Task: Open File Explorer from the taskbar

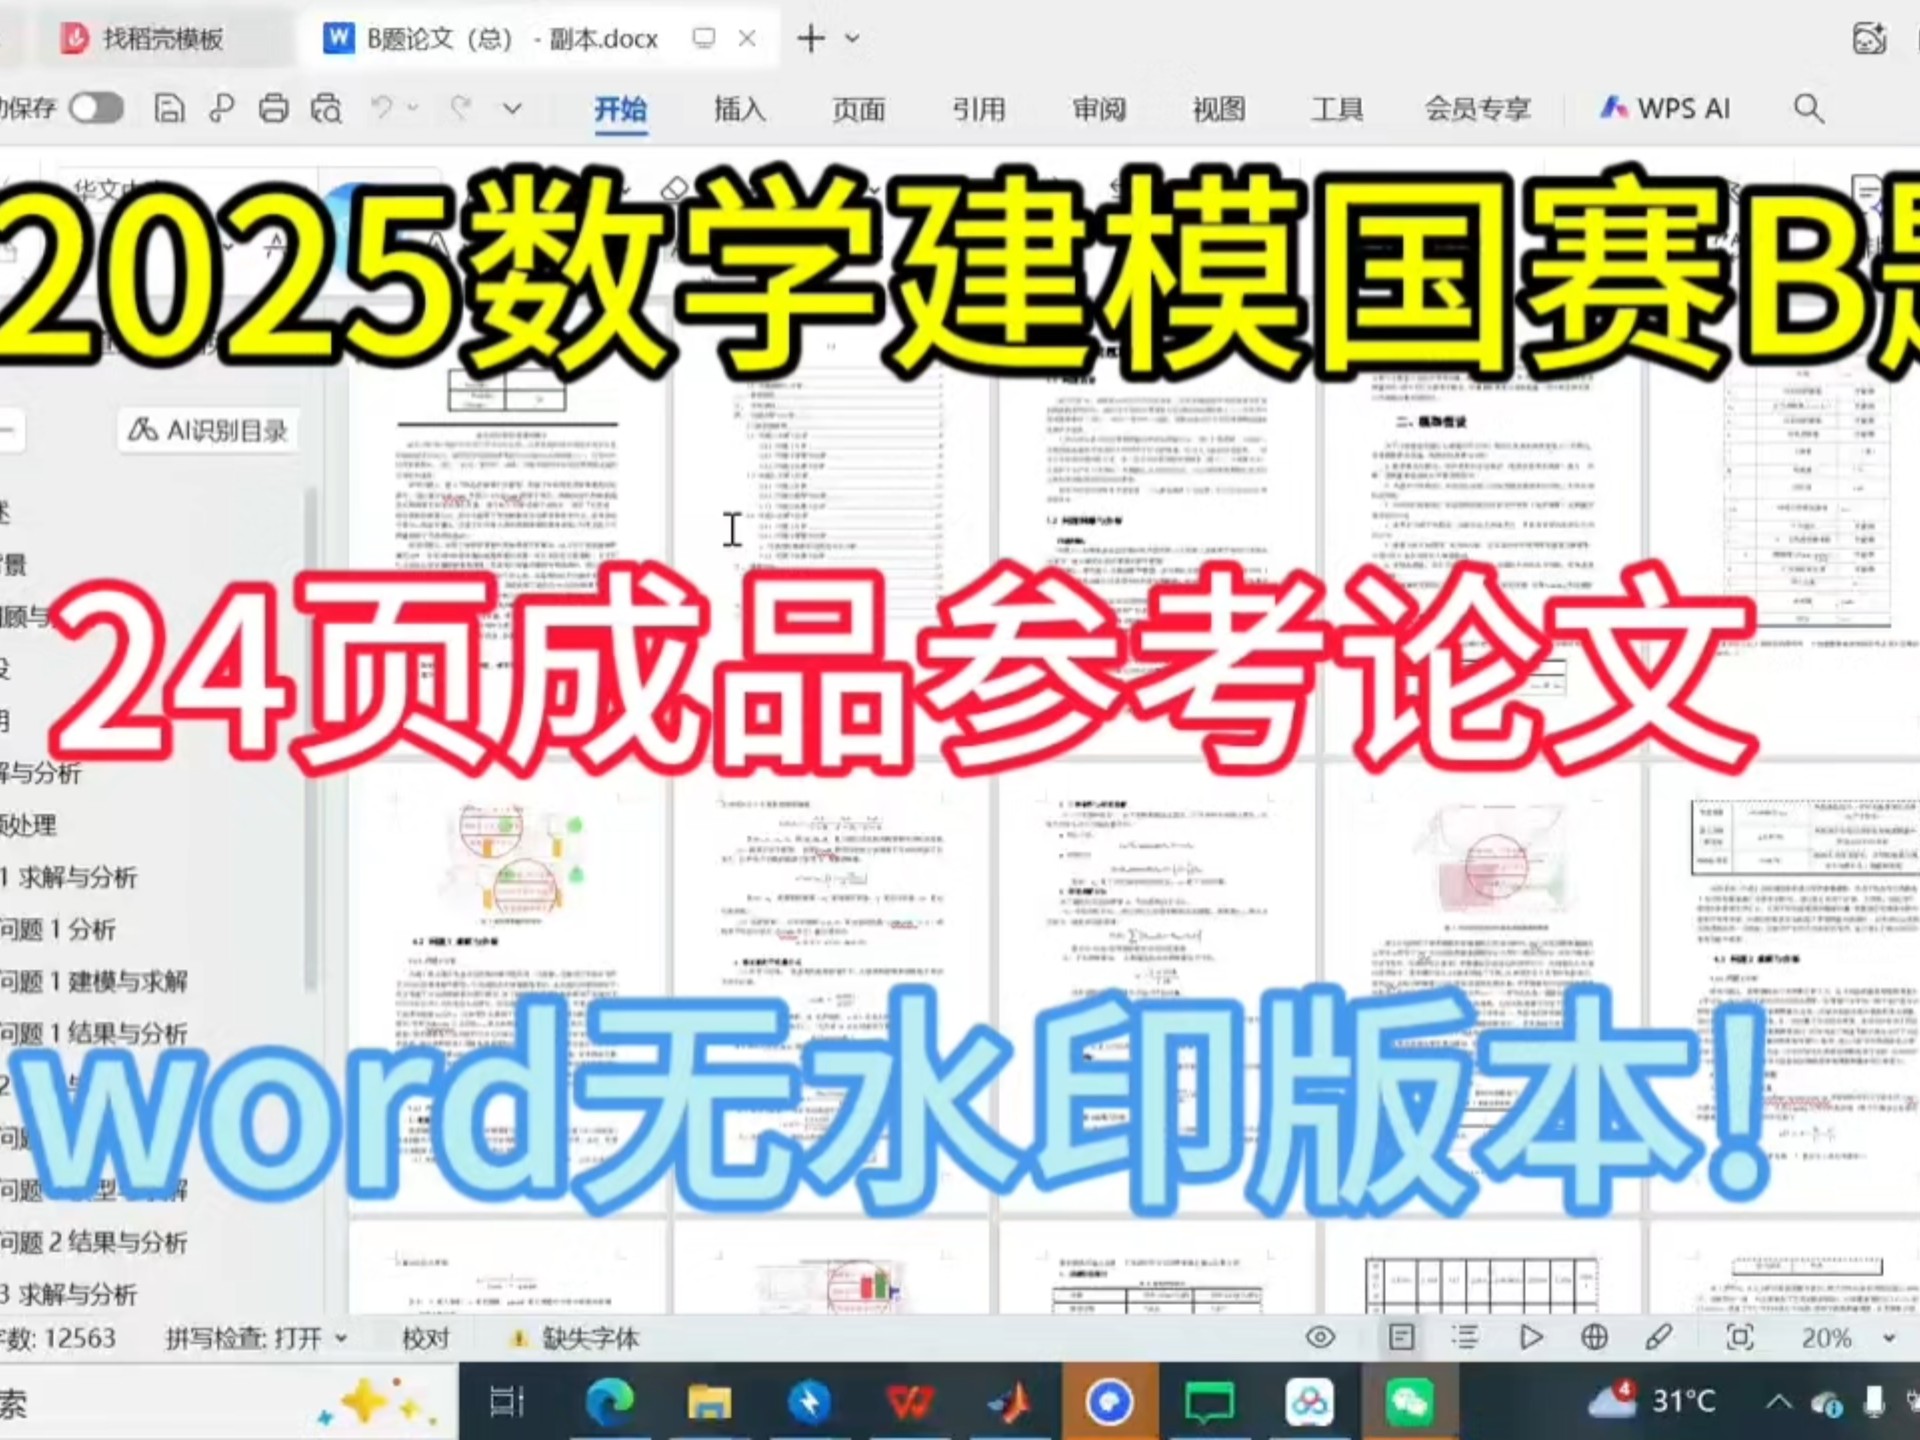Action: coord(709,1402)
